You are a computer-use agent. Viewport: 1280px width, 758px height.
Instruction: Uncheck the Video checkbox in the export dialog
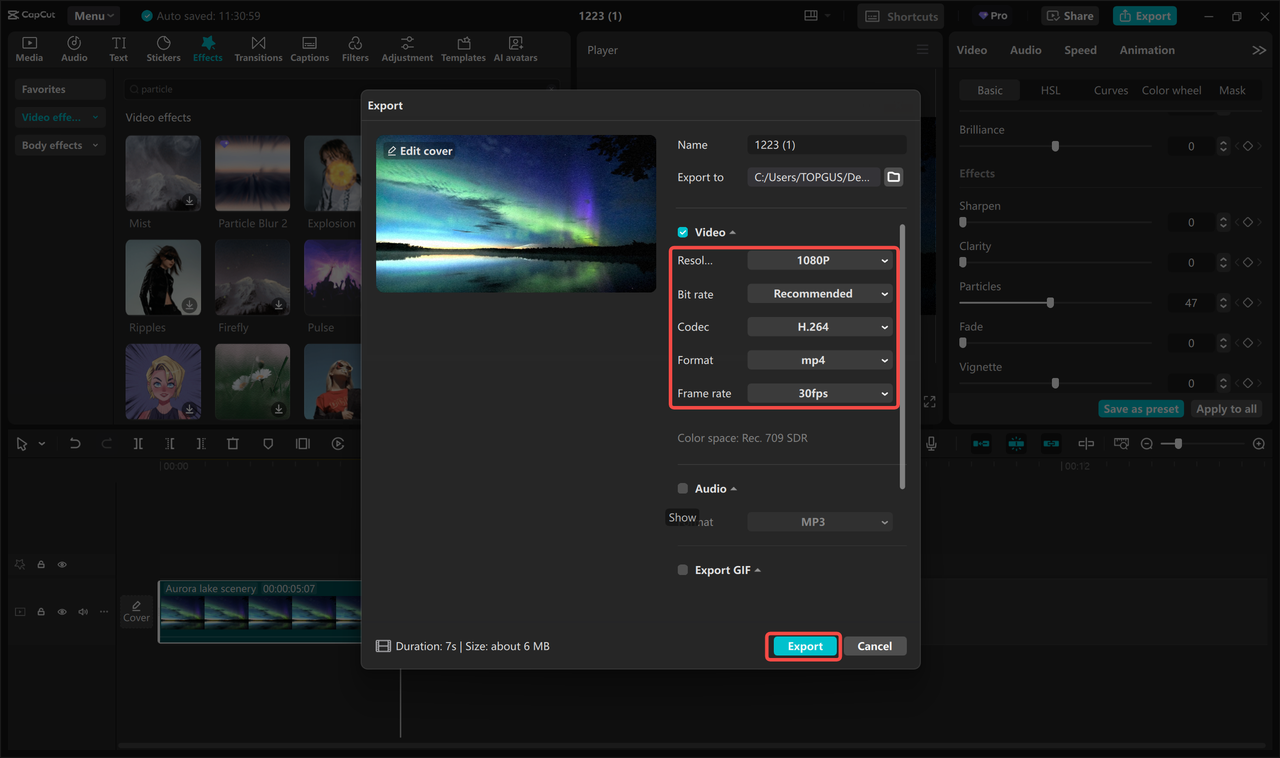(682, 231)
